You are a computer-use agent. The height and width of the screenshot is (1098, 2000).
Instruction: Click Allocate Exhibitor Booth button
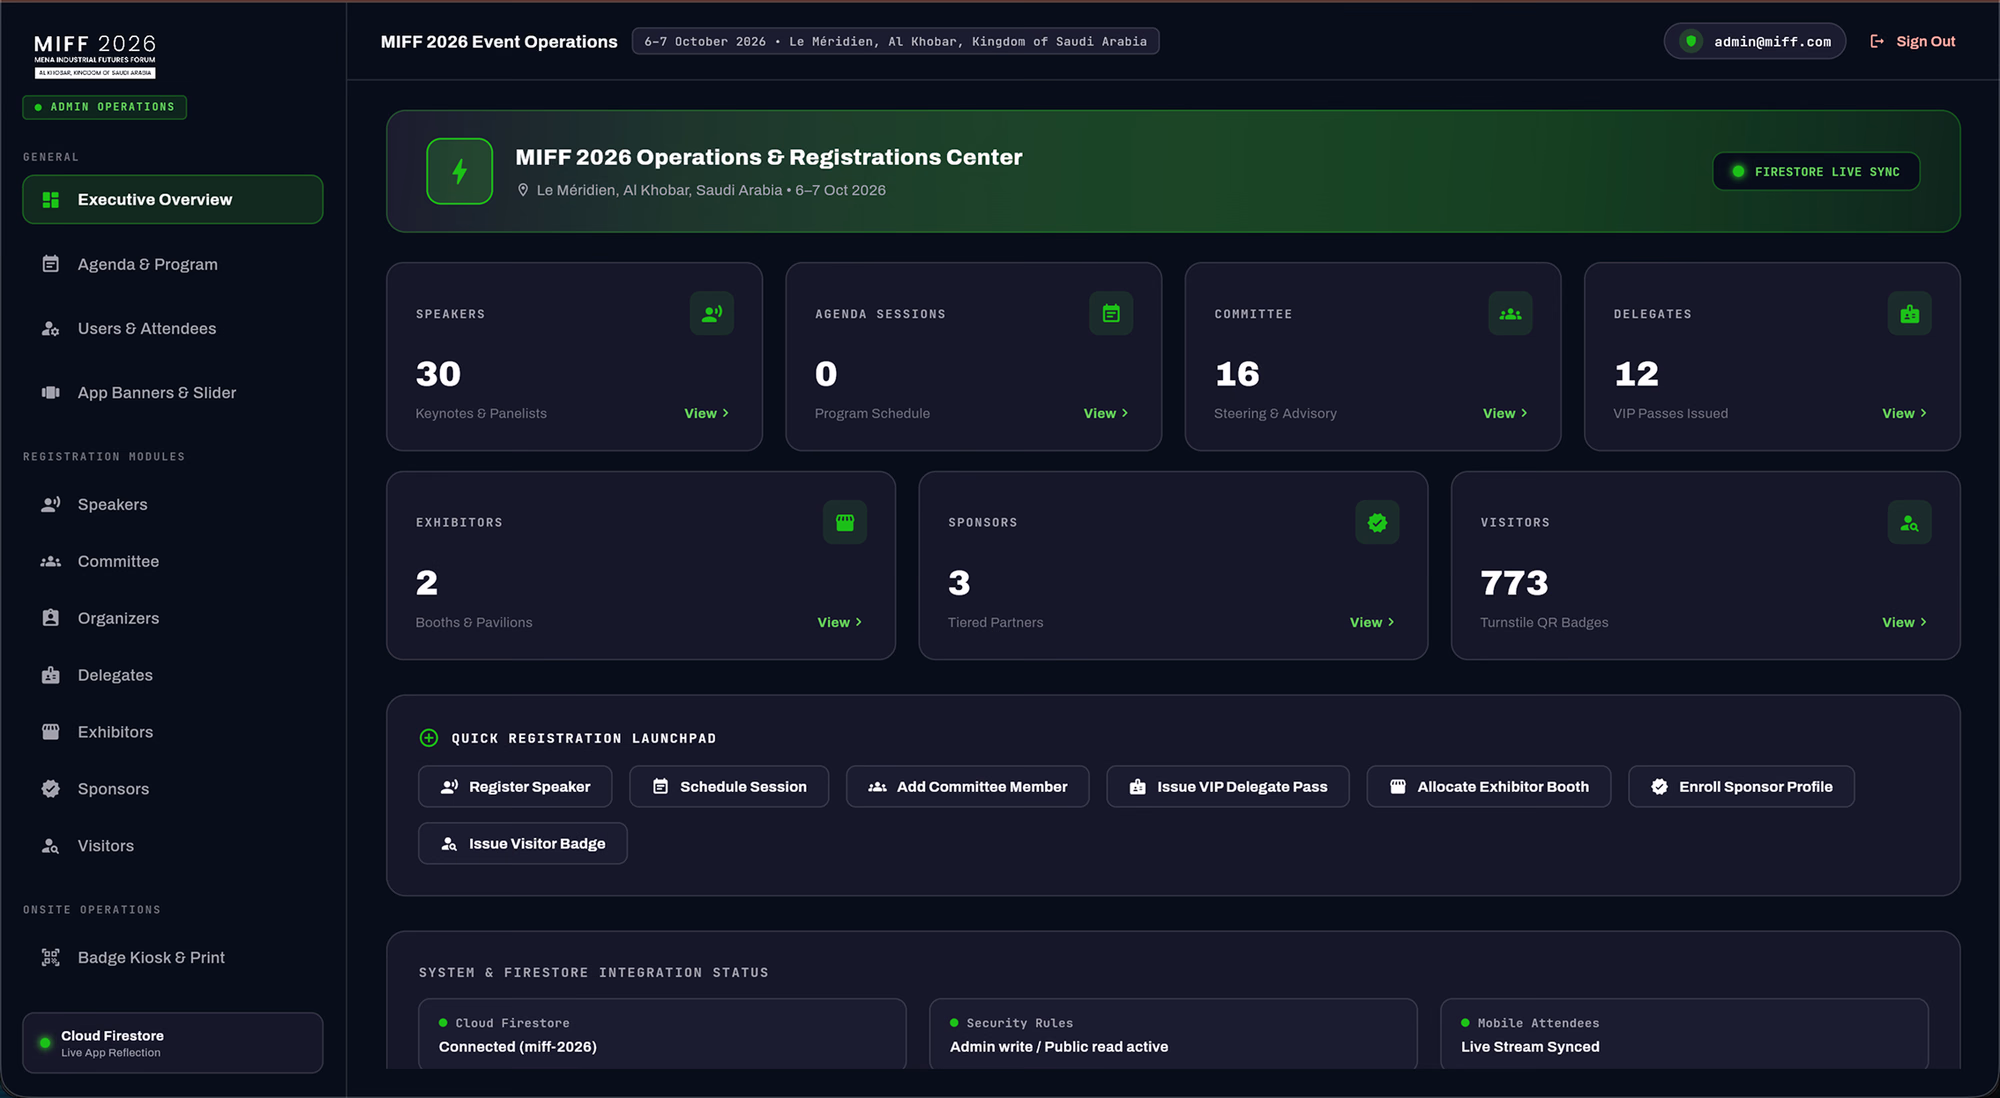pyautogui.click(x=1489, y=787)
